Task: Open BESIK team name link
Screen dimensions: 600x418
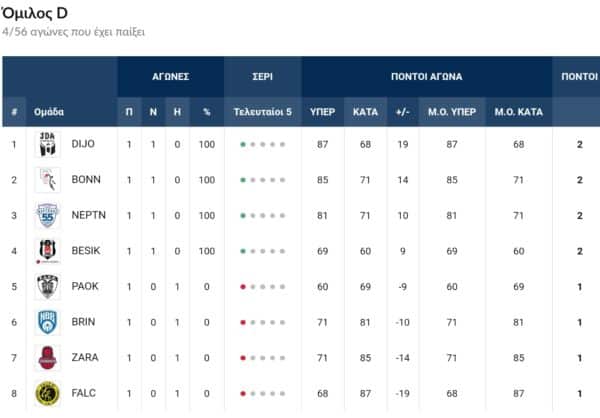Action: click(86, 252)
